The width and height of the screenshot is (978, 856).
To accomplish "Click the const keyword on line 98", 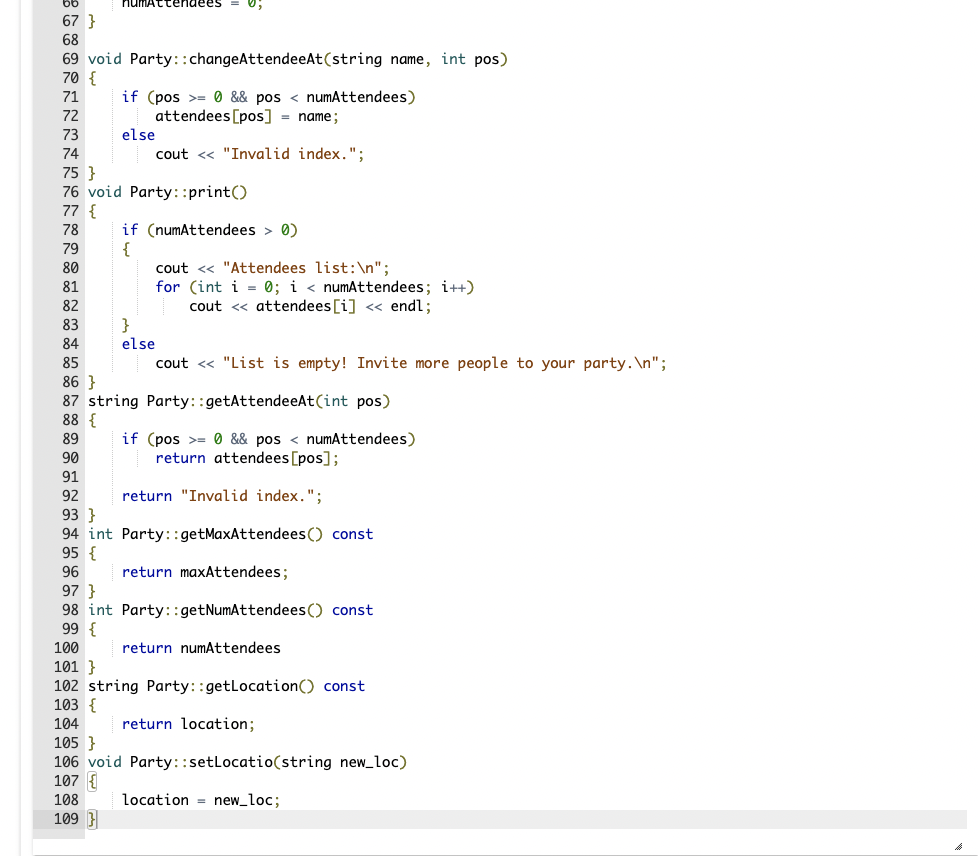I will click(x=352, y=610).
